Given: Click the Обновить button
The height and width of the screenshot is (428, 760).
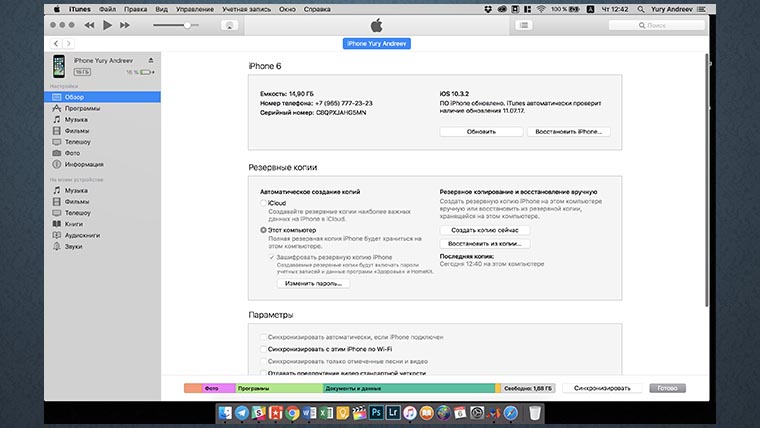Looking at the screenshot, I should click(x=481, y=132).
